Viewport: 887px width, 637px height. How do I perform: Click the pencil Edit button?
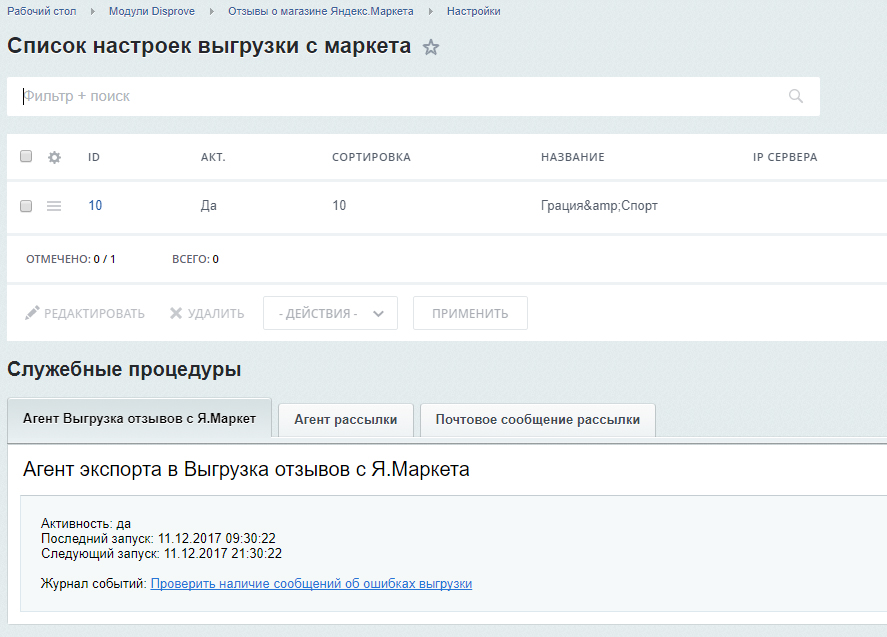85,313
